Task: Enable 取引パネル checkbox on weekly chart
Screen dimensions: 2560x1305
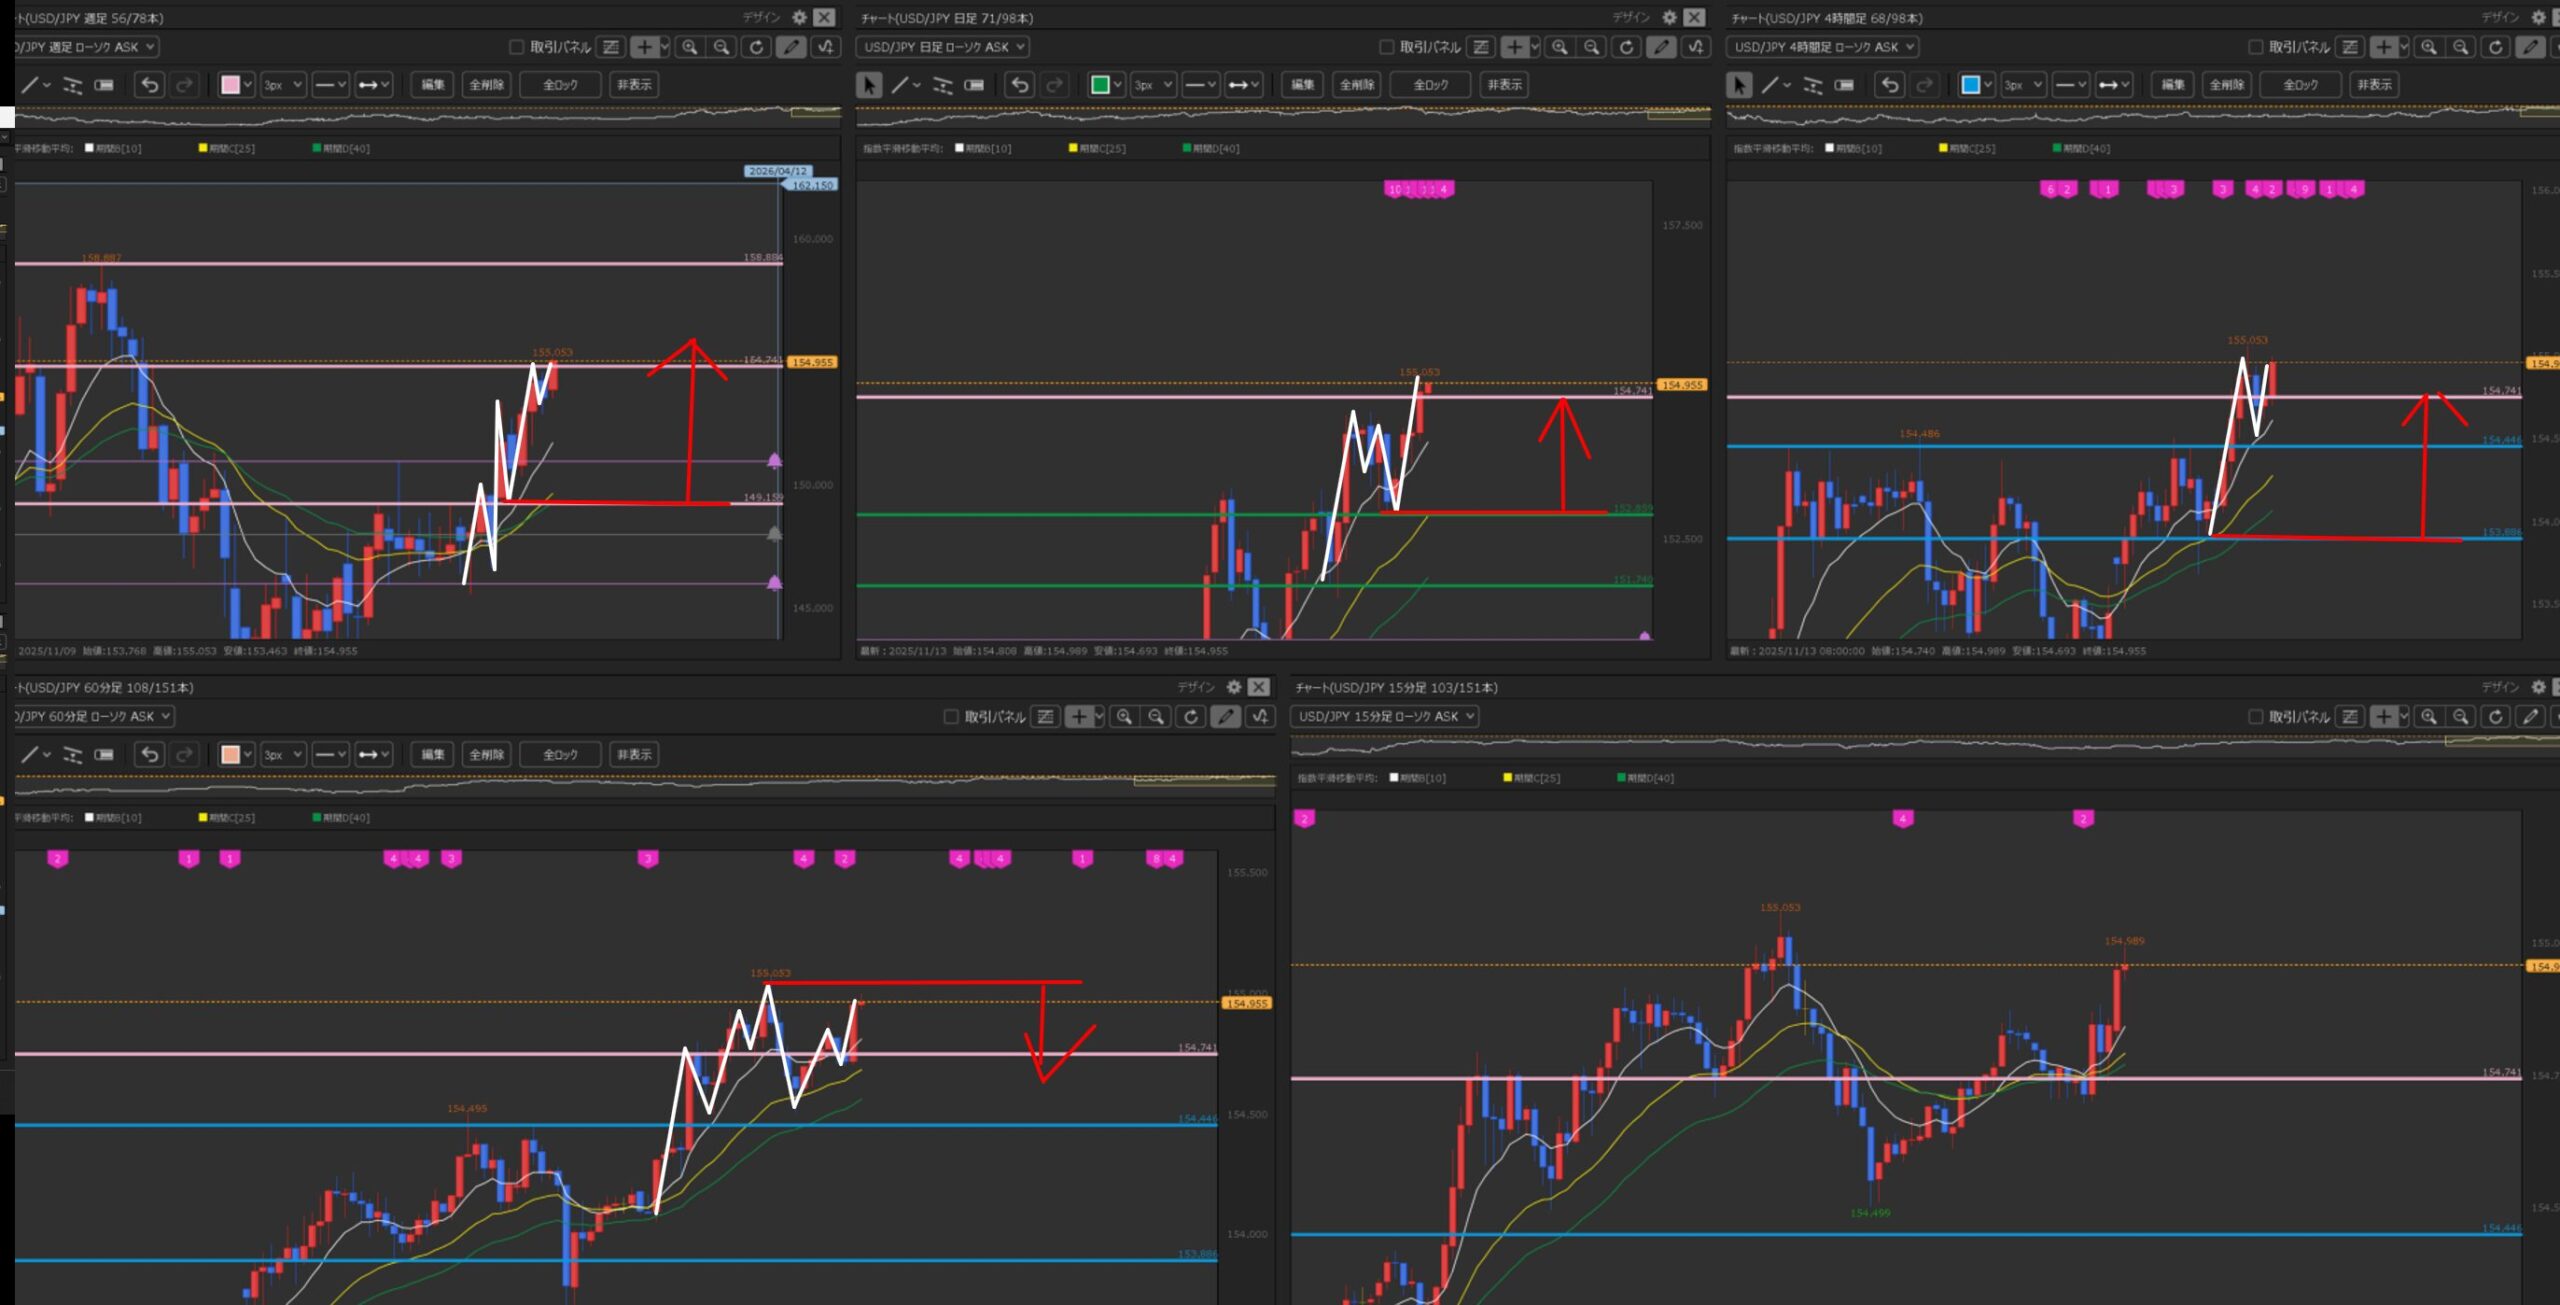Action: coord(517,47)
